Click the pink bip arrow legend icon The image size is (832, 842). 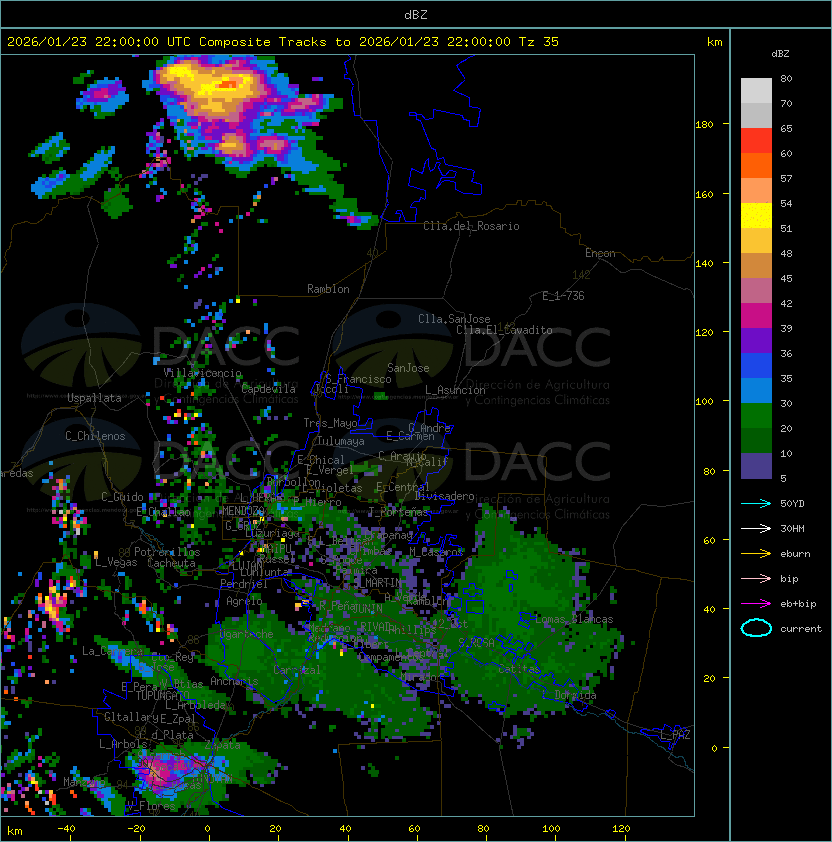click(x=756, y=578)
